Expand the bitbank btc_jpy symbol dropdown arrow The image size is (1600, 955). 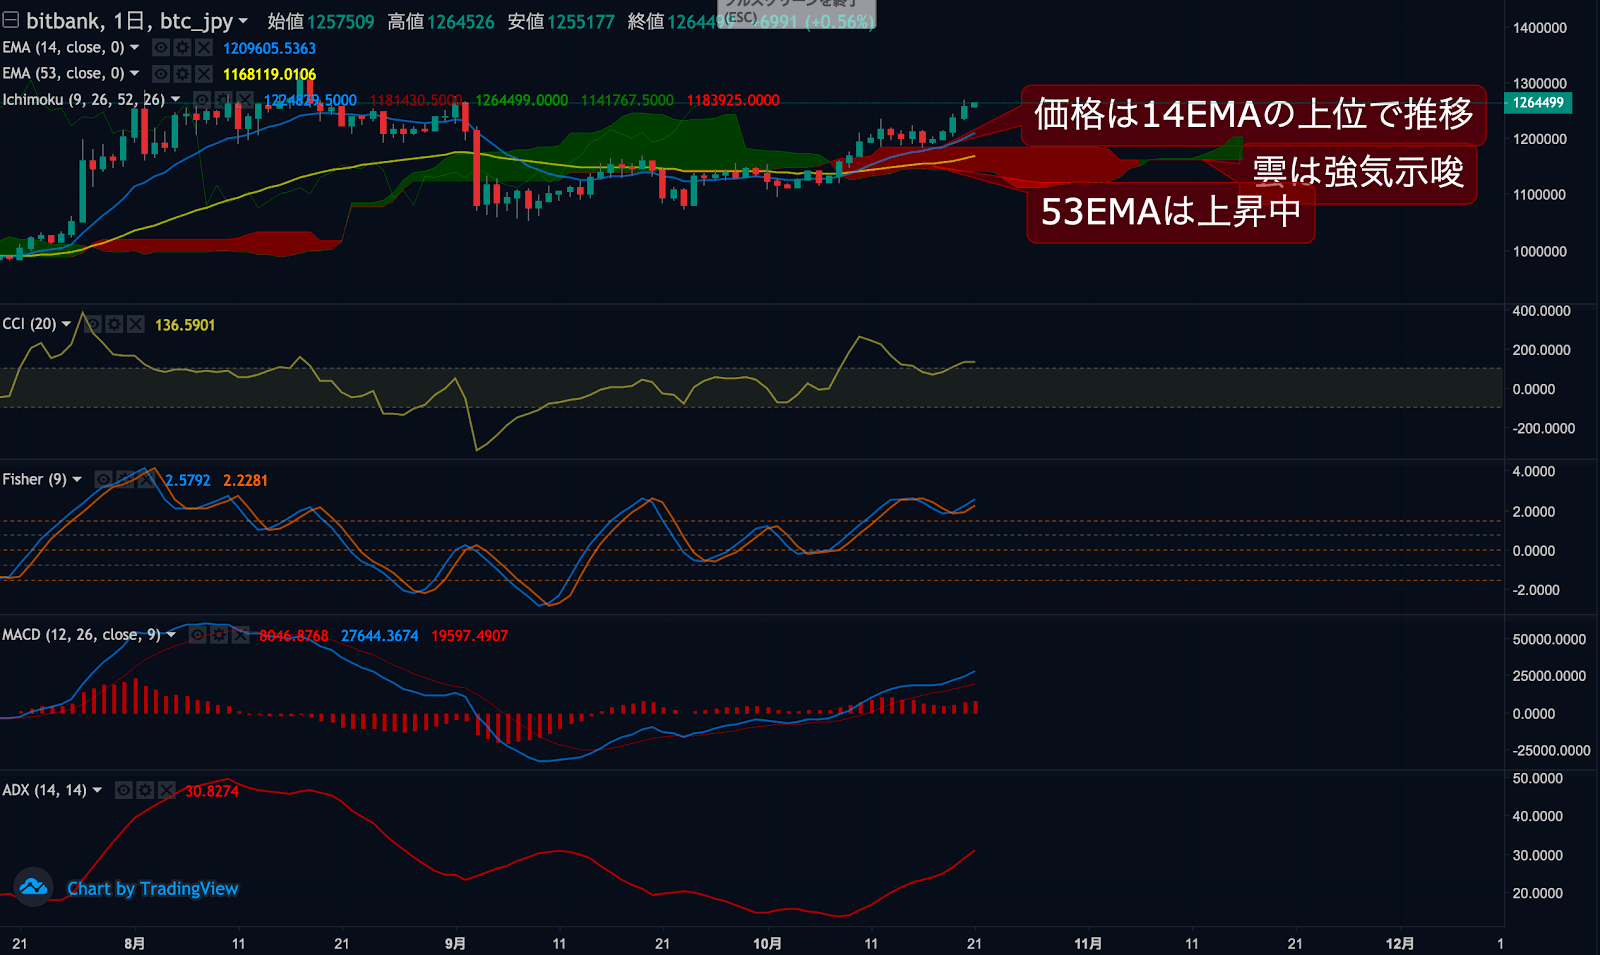click(243, 21)
